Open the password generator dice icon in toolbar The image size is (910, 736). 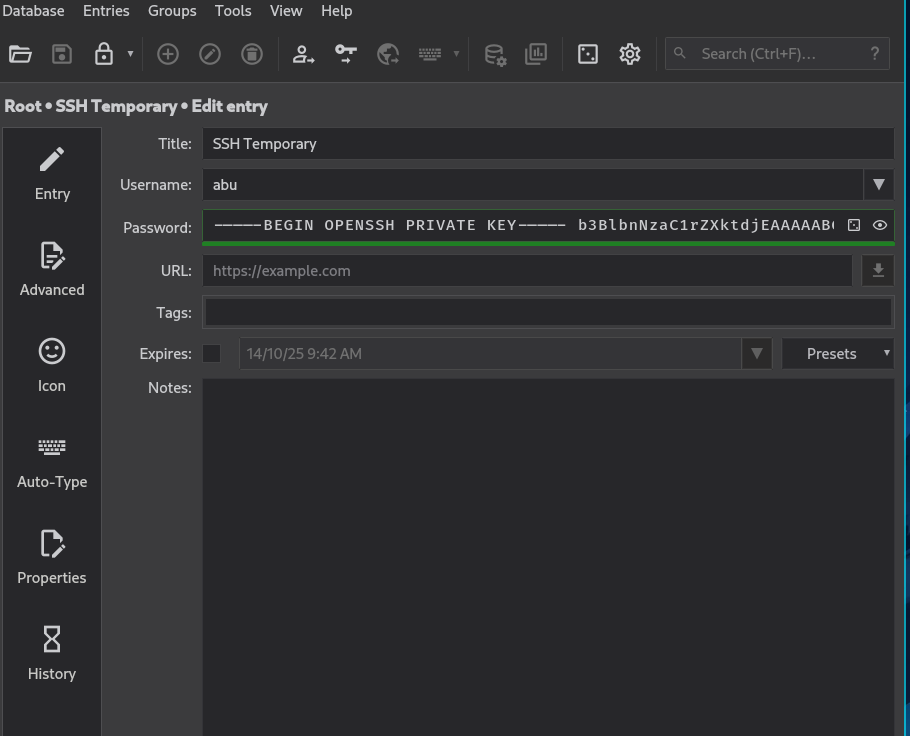click(588, 54)
